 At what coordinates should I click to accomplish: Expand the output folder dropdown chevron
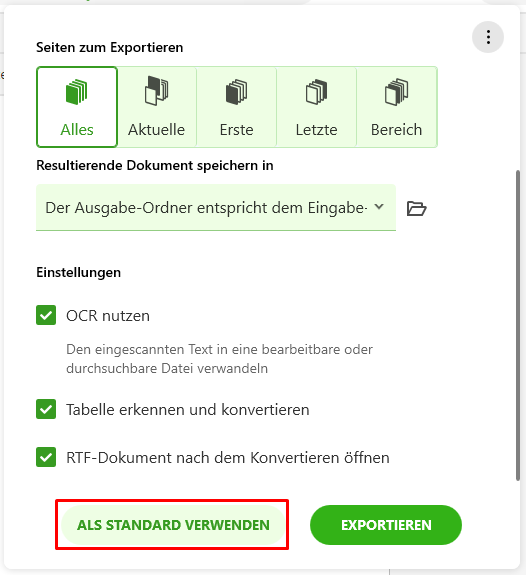379,207
